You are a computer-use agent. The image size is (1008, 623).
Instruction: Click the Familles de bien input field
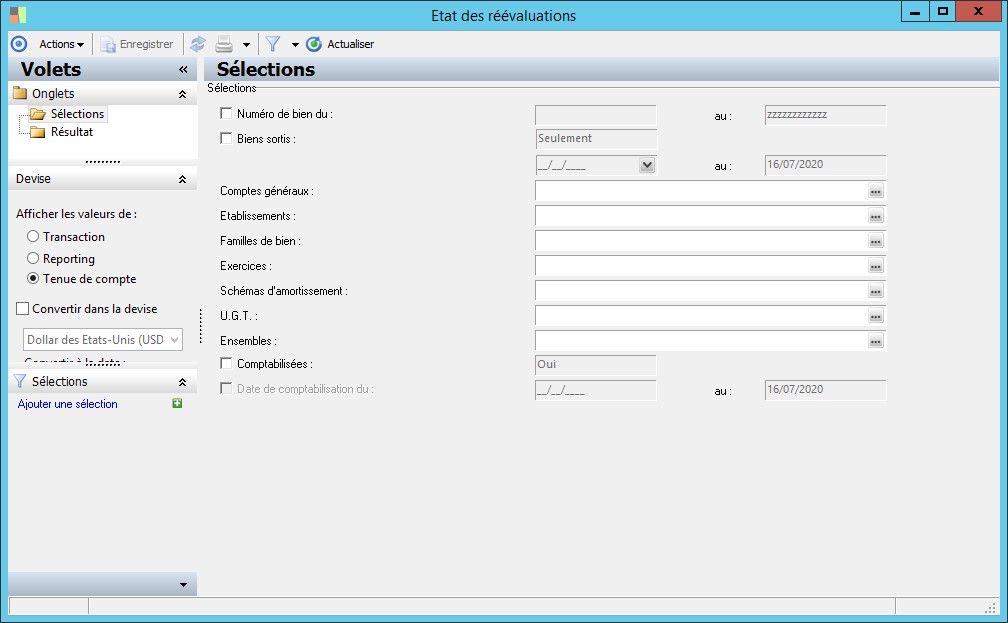701,241
